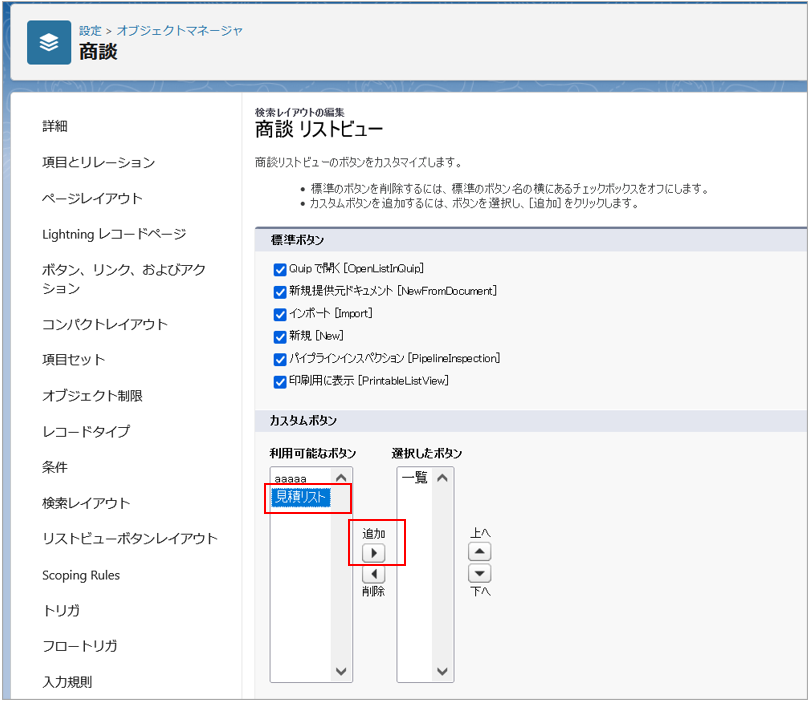Go to ページレイアウト sidebar item
The image size is (810, 703).
click(x=92, y=198)
